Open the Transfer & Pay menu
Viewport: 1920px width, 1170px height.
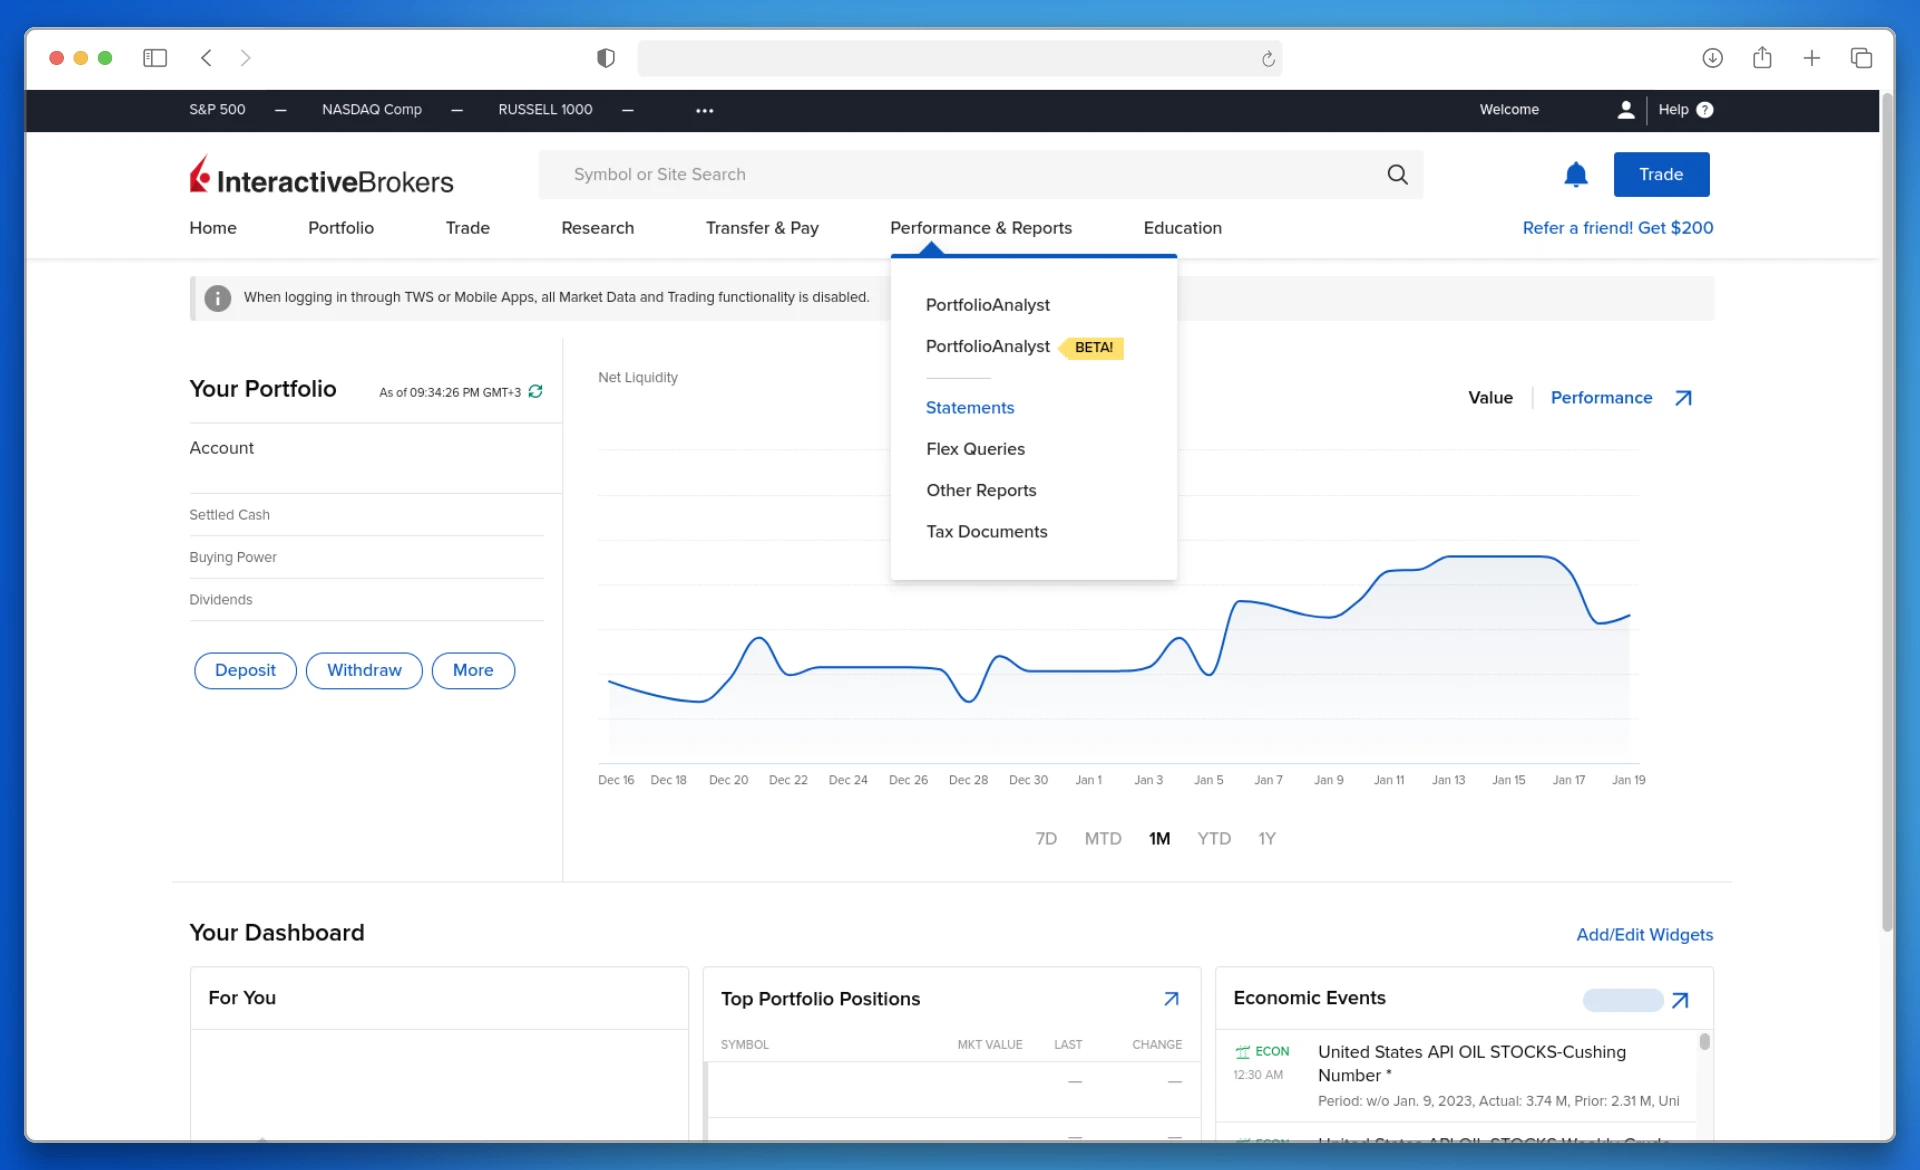(762, 228)
